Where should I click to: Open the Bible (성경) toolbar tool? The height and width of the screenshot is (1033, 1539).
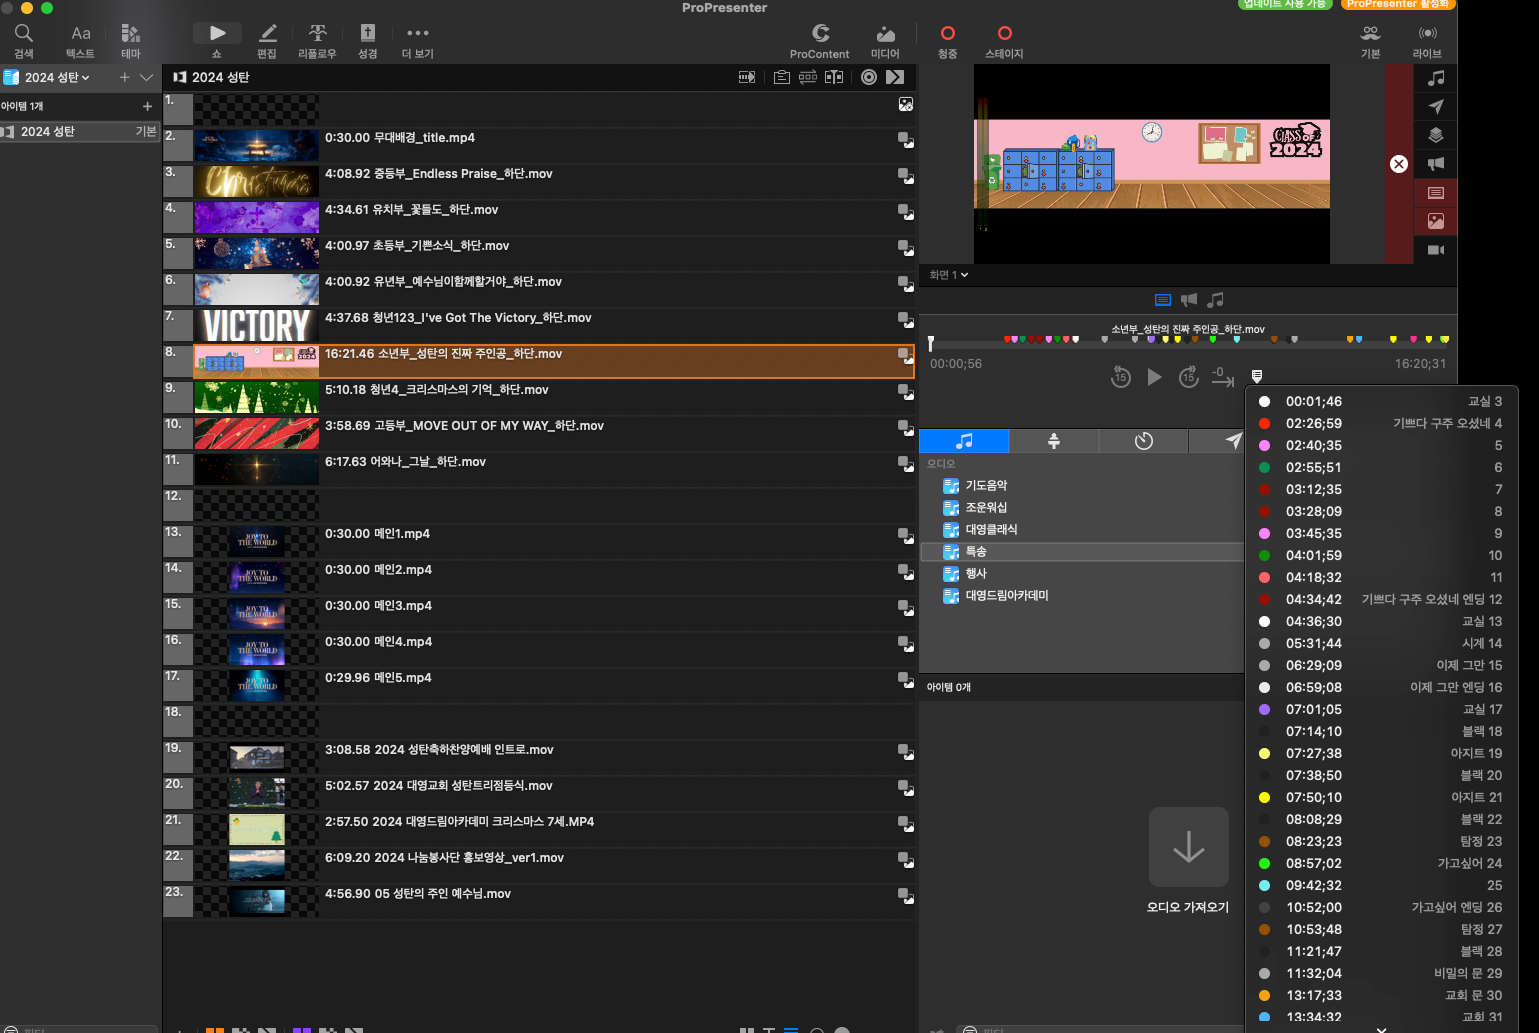(x=367, y=40)
